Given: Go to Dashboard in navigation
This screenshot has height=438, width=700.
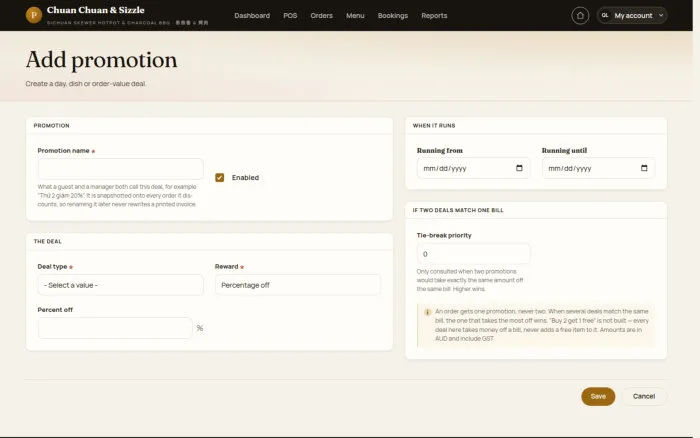Looking at the screenshot, I should click(x=252, y=16).
